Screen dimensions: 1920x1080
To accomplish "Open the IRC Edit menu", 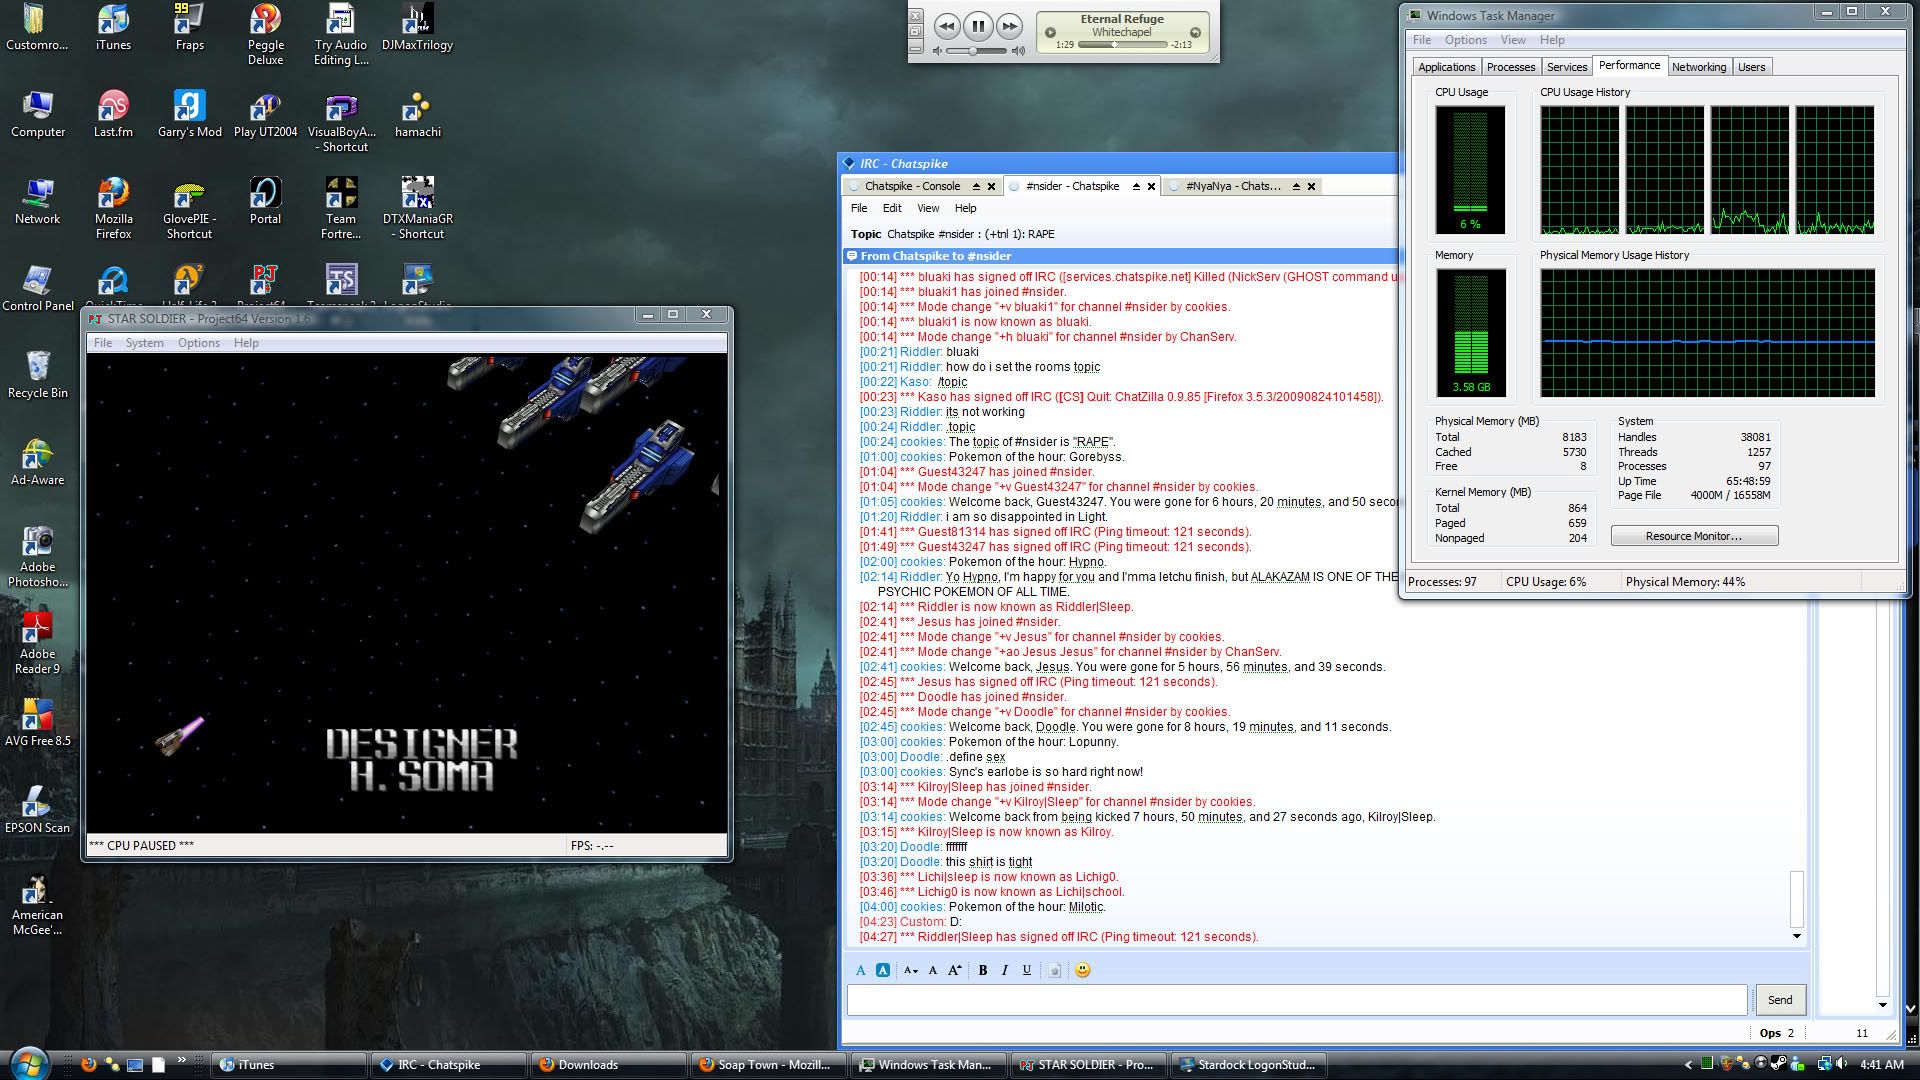I will coord(892,208).
